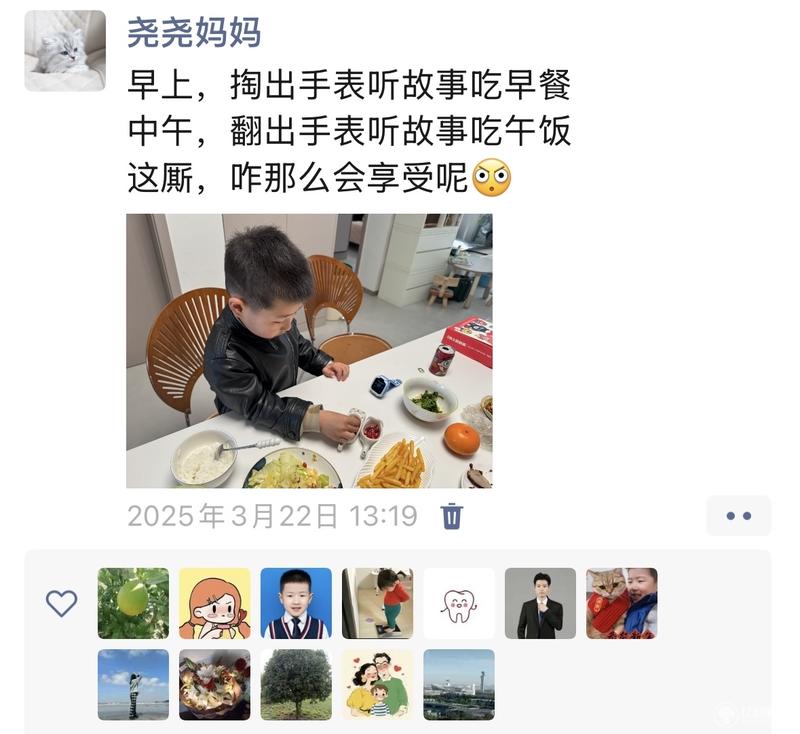
Task: Tap the 2025年3月22日 13:19 timestamp
Action: (272, 516)
